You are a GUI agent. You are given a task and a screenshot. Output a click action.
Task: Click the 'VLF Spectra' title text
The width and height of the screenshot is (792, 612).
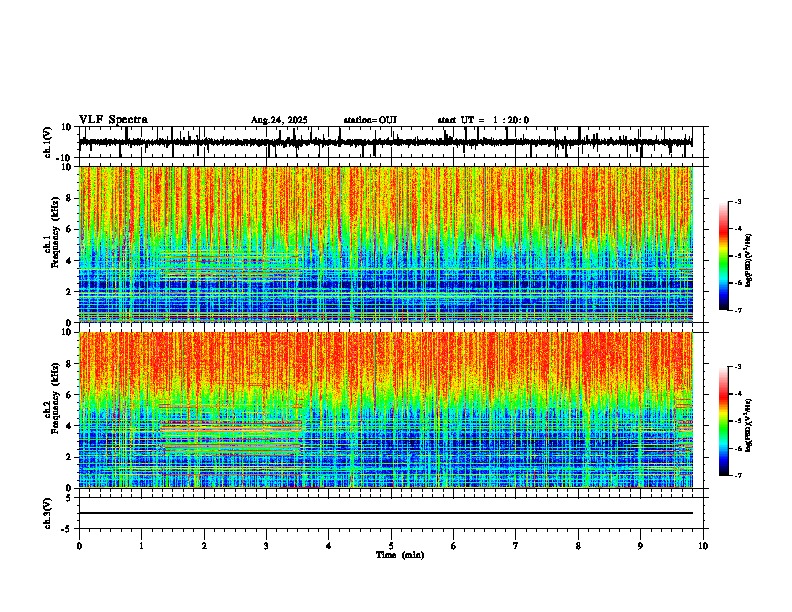[113, 120]
